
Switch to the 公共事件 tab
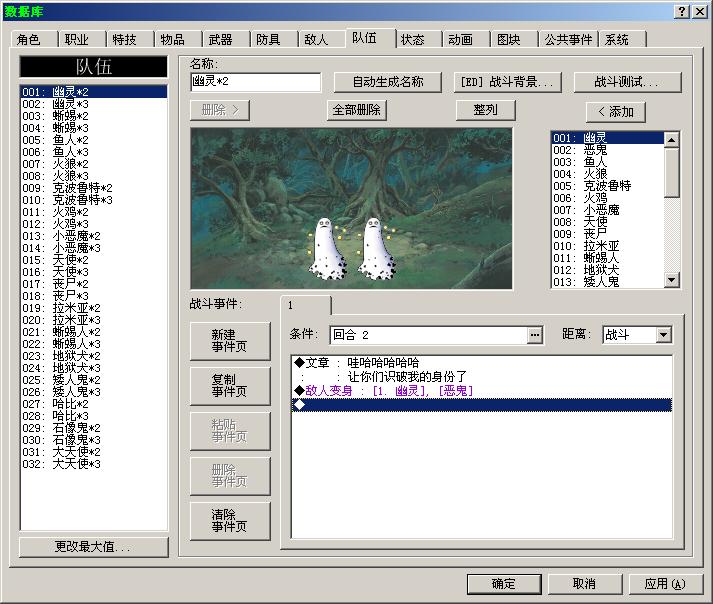(x=568, y=40)
